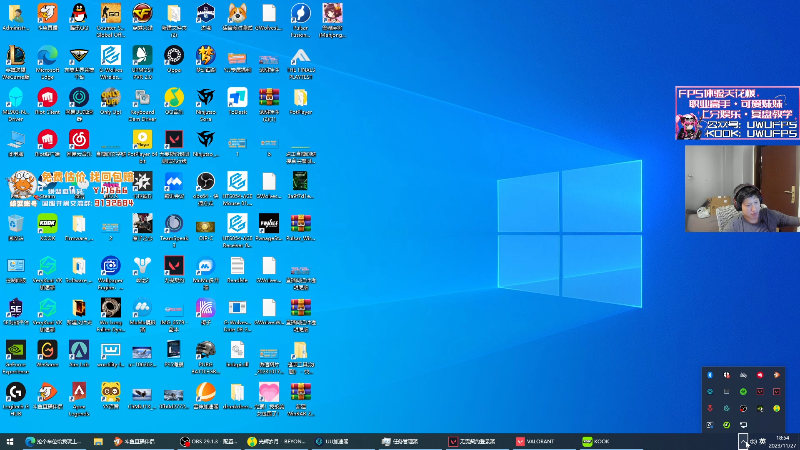
Task: Launch Counter-Strike Global Offensive shortcut
Action: pos(110,20)
